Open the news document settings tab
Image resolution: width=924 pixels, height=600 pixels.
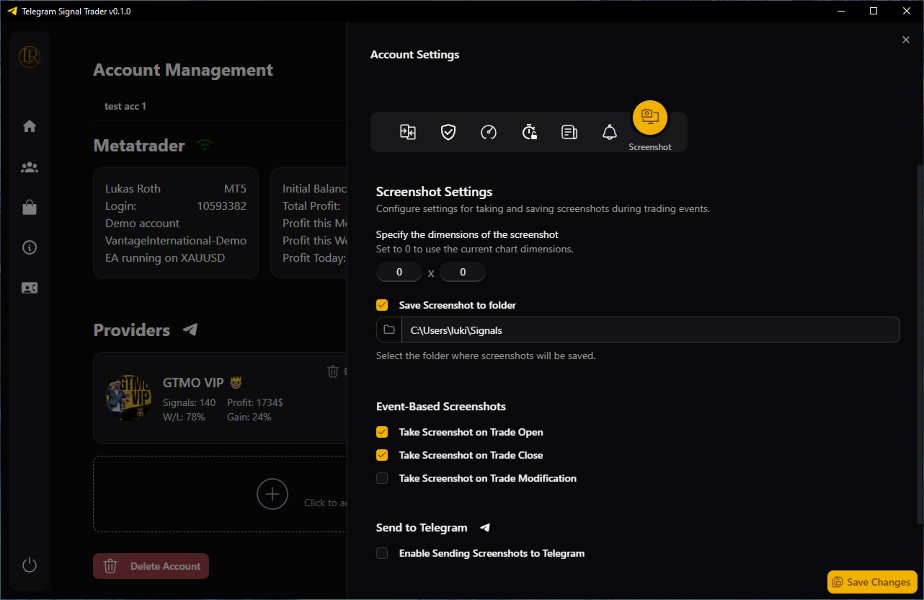[x=569, y=132]
